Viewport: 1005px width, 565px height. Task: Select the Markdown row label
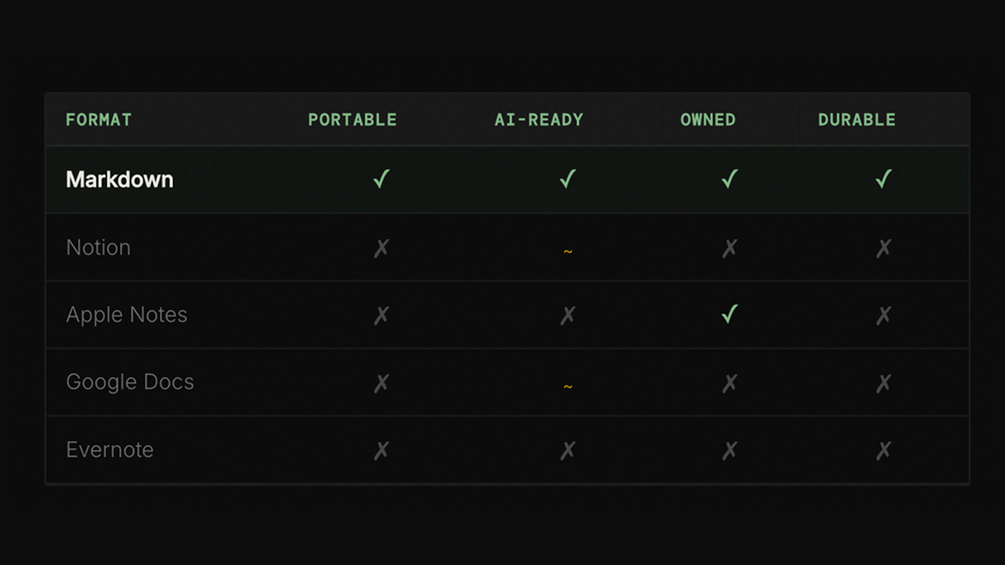(x=120, y=180)
